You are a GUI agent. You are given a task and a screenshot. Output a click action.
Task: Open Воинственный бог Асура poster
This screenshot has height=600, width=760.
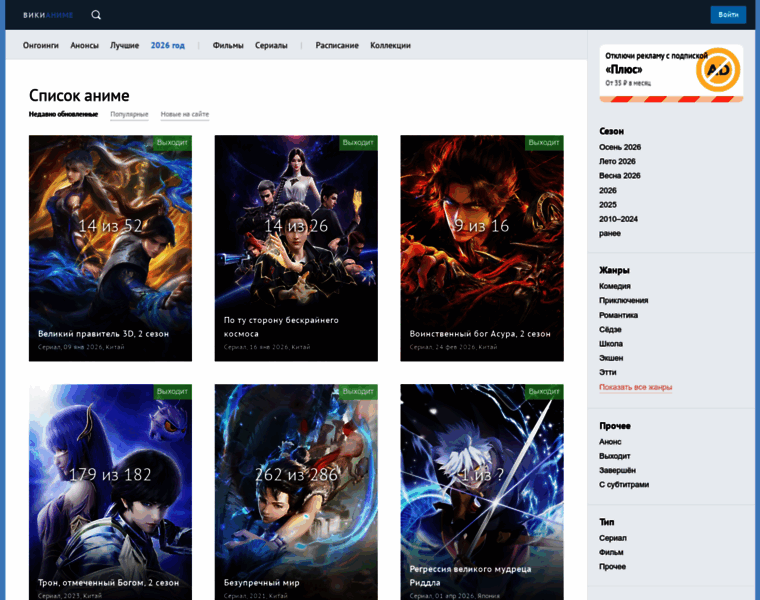click(482, 230)
